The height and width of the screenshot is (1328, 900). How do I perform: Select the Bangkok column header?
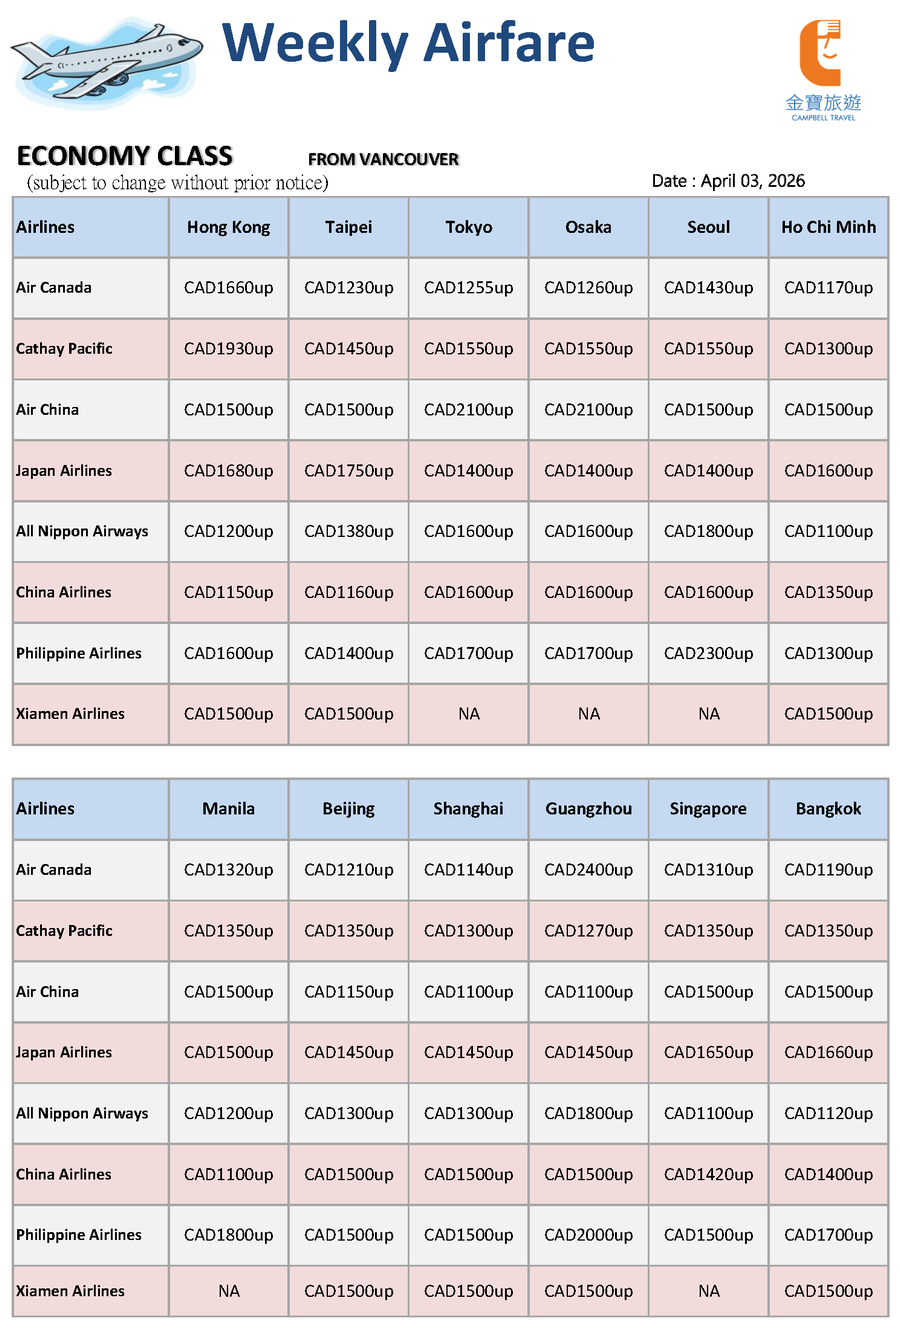828,809
